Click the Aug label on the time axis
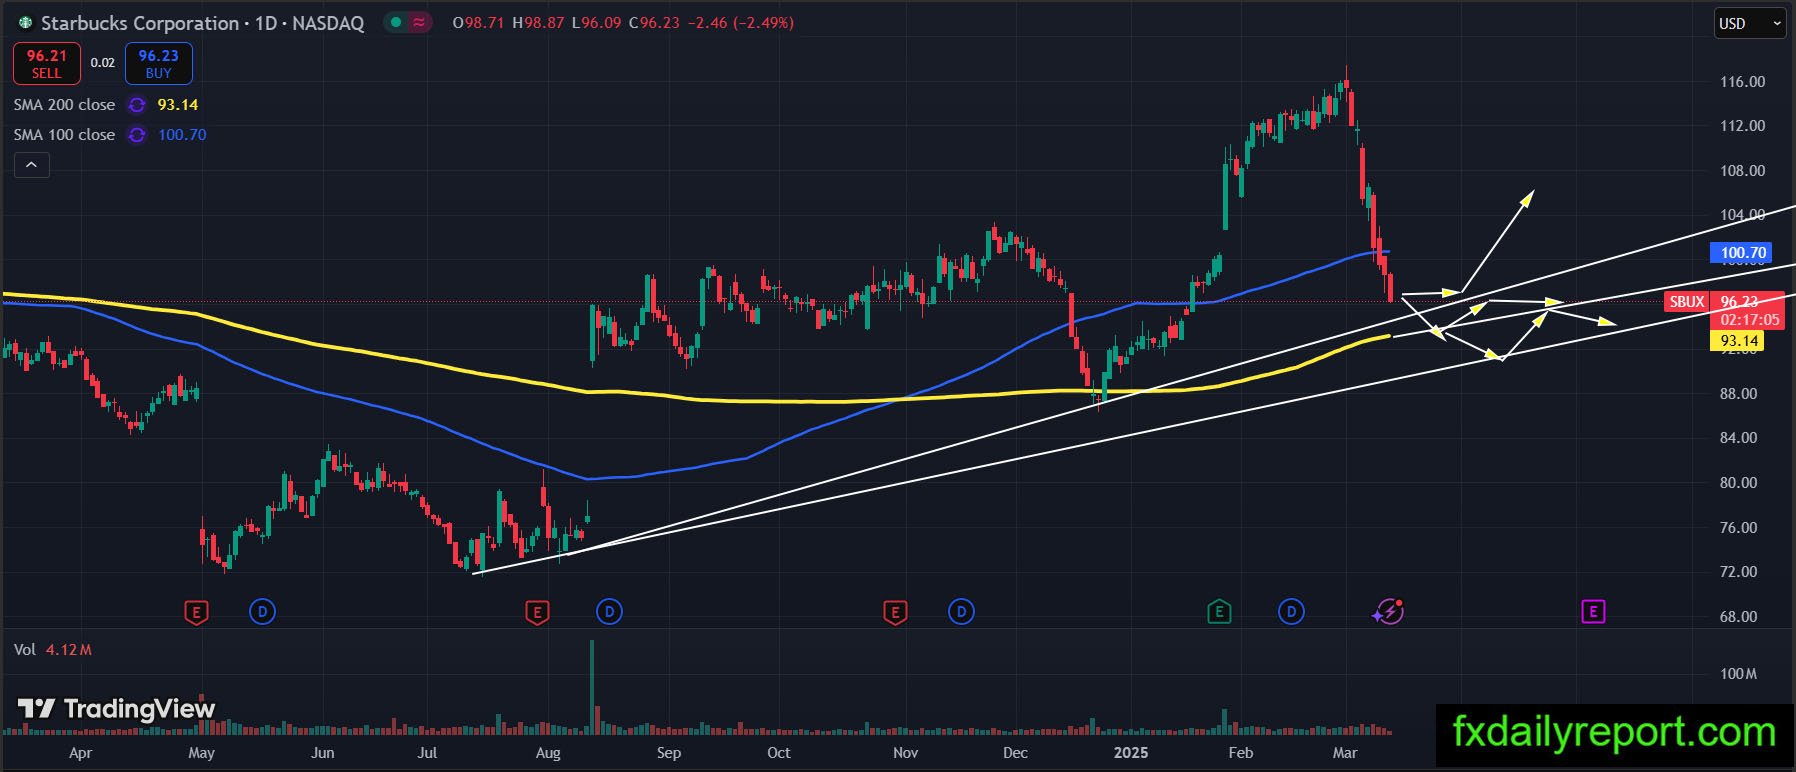The height and width of the screenshot is (772, 1796). [x=548, y=753]
